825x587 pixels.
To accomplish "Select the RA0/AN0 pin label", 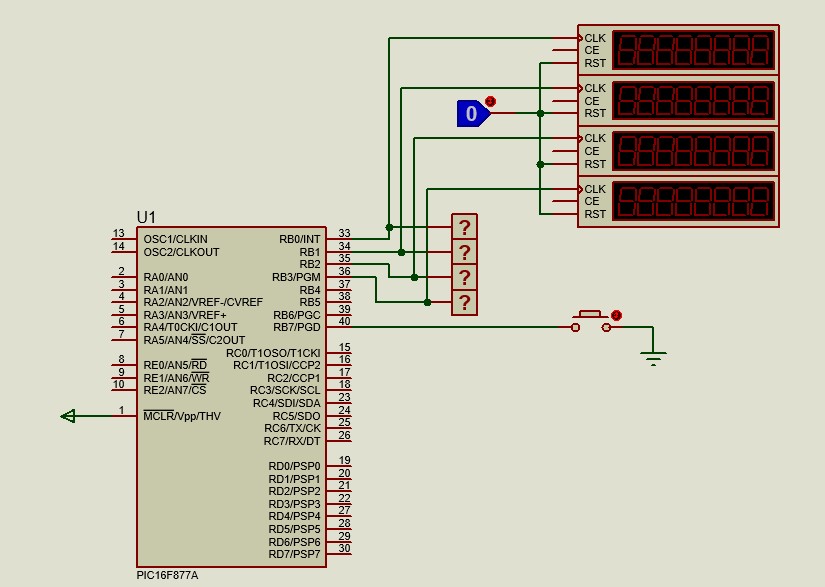I will click(x=166, y=277).
